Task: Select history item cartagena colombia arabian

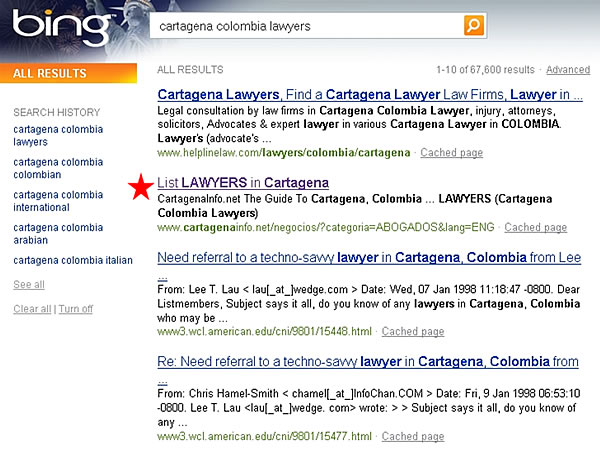Action: (58, 234)
